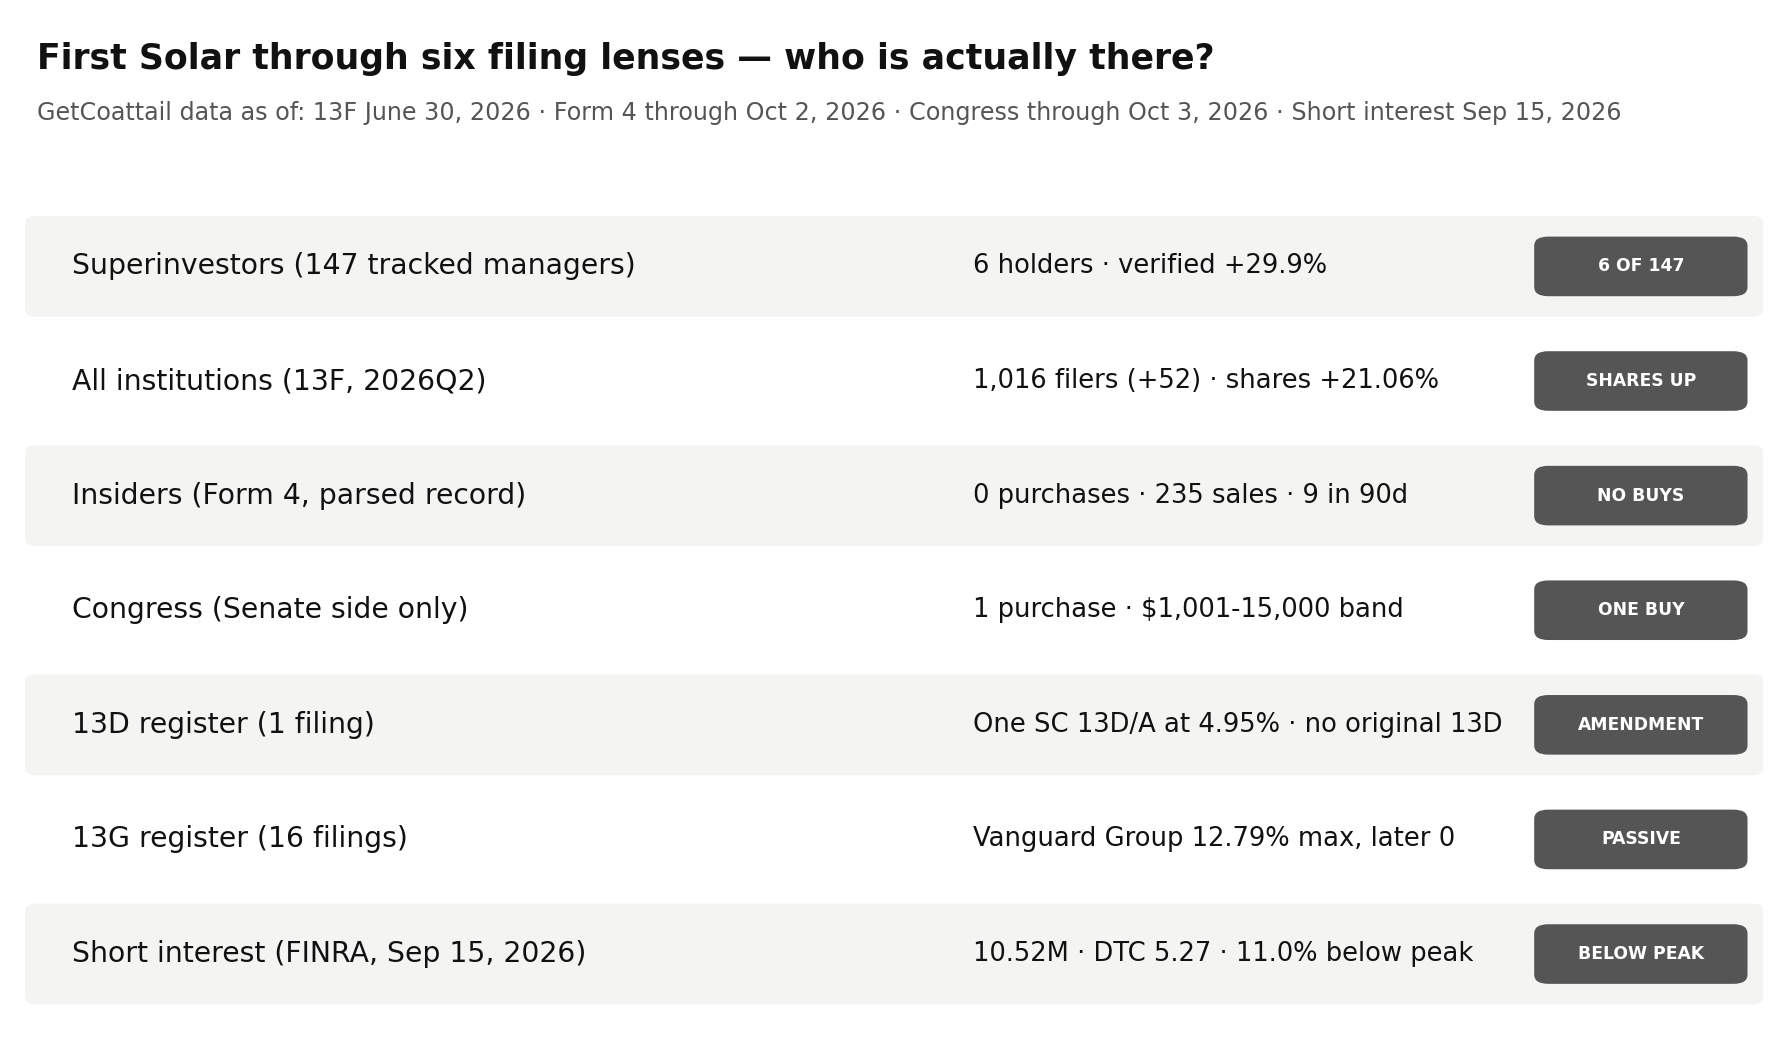The width and height of the screenshot is (1788, 1060).
Task: Select All institutions 13F row label
Action: coord(279,381)
